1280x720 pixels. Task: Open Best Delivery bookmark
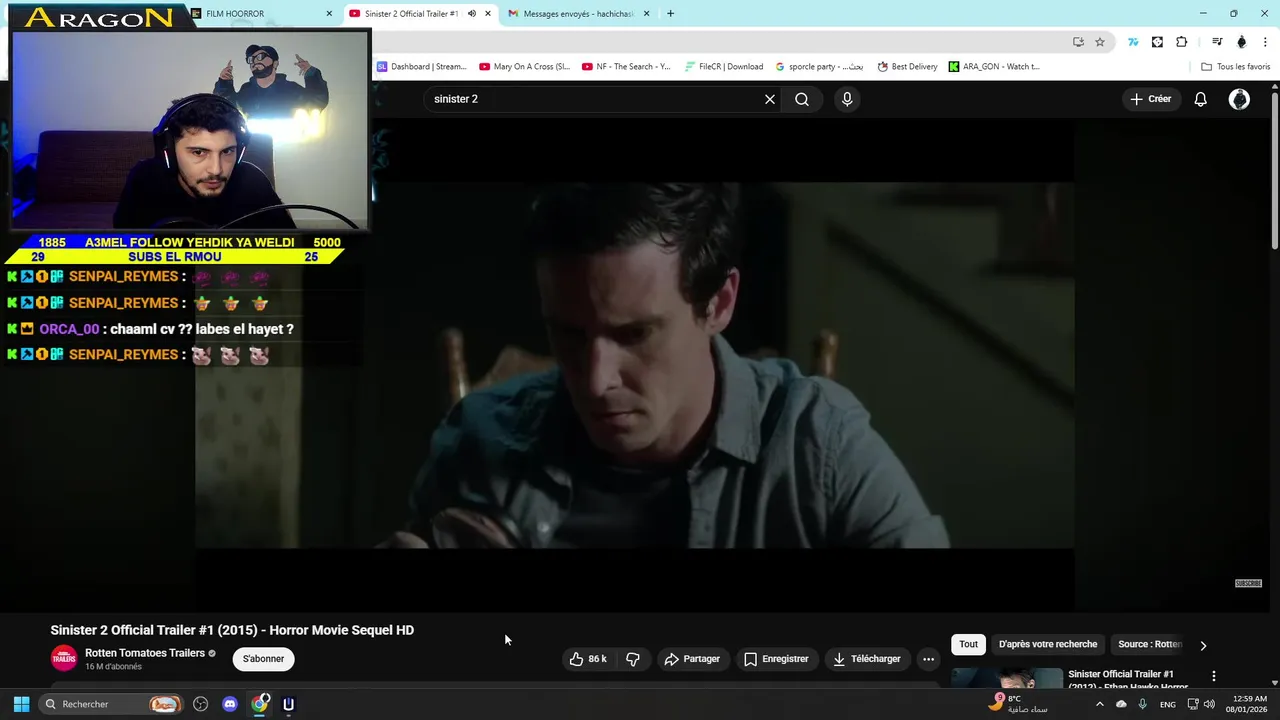(908, 67)
